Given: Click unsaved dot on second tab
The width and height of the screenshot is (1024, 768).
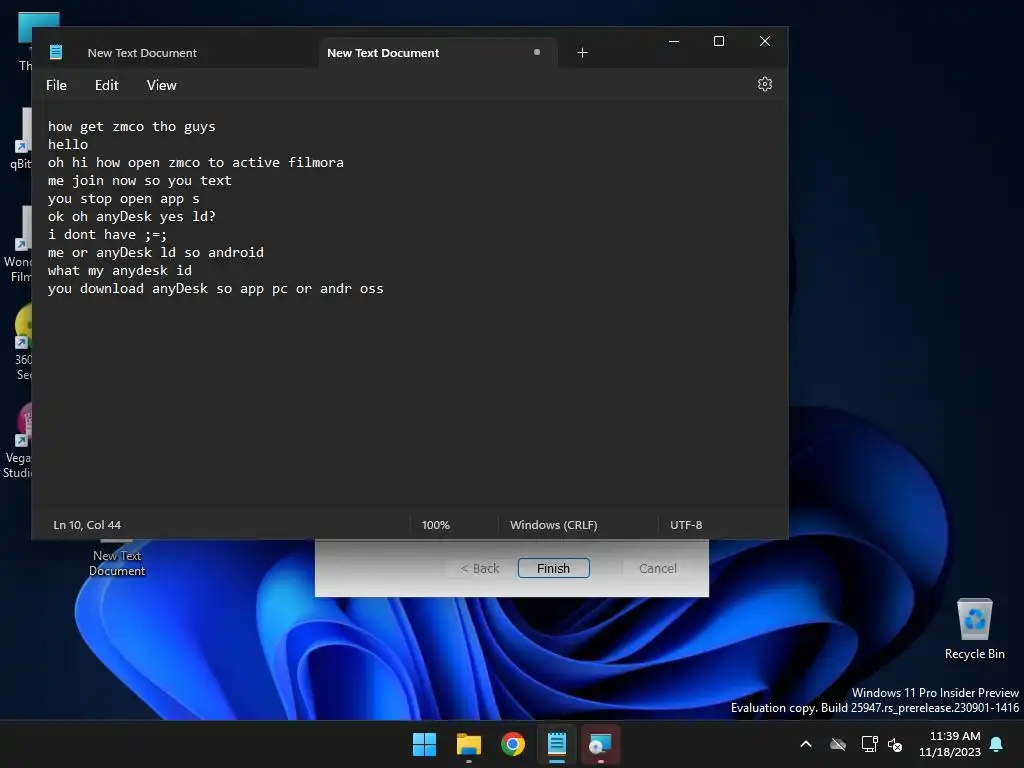Looking at the screenshot, I should 537,52.
